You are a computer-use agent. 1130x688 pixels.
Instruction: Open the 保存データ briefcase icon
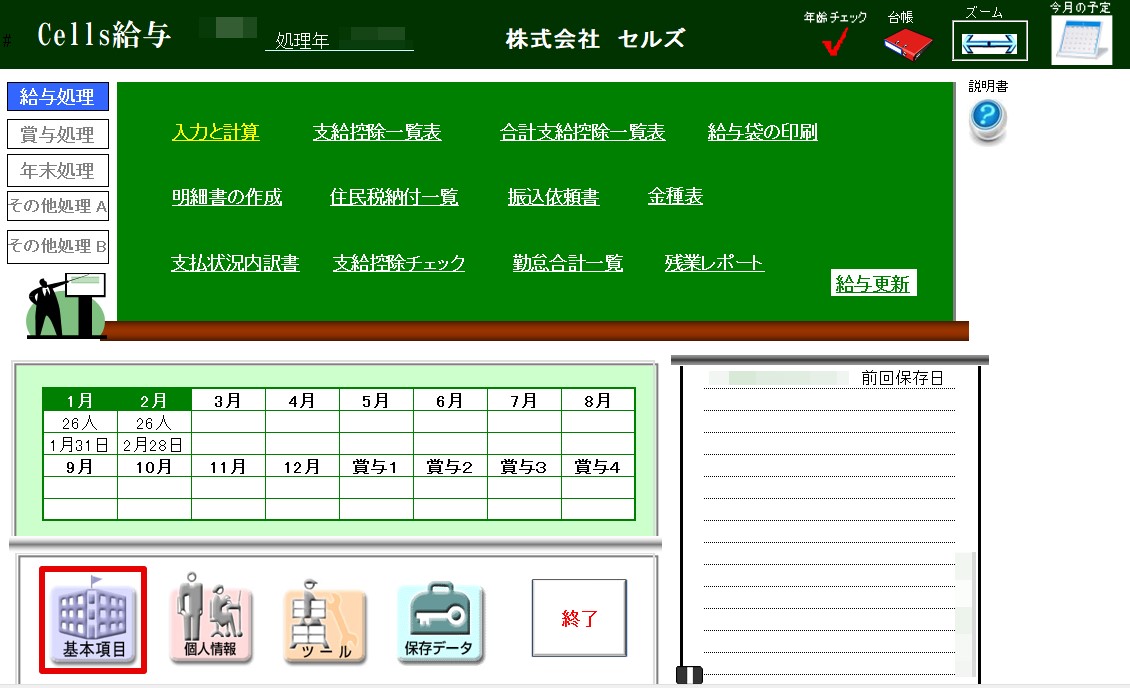point(440,622)
